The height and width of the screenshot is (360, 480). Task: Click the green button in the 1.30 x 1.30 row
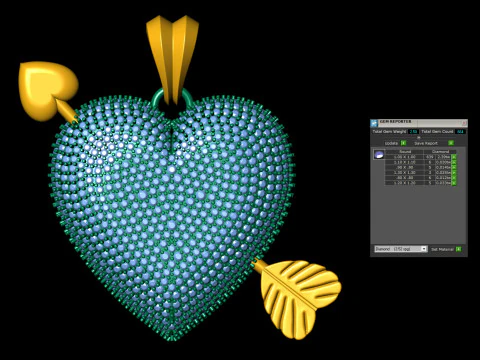click(x=454, y=173)
